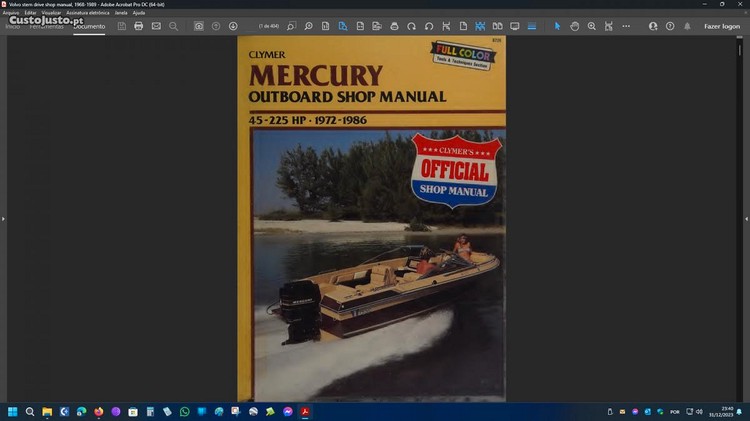Open the help question mark icon
This screenshot has height=421, width=750.
point(670,26)
